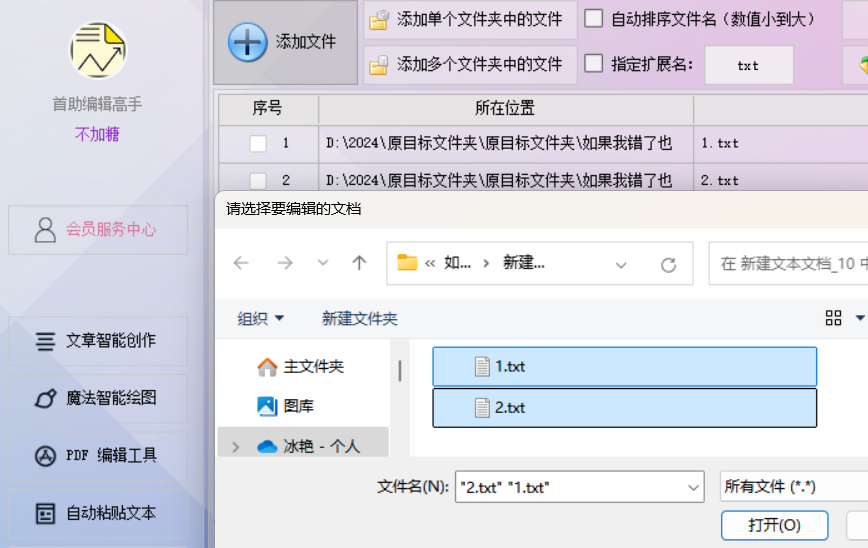Click 新建文件夹 in the dialog toolbar
The image size is (868, 548).
pyautogui.click(x=360, y=319)
